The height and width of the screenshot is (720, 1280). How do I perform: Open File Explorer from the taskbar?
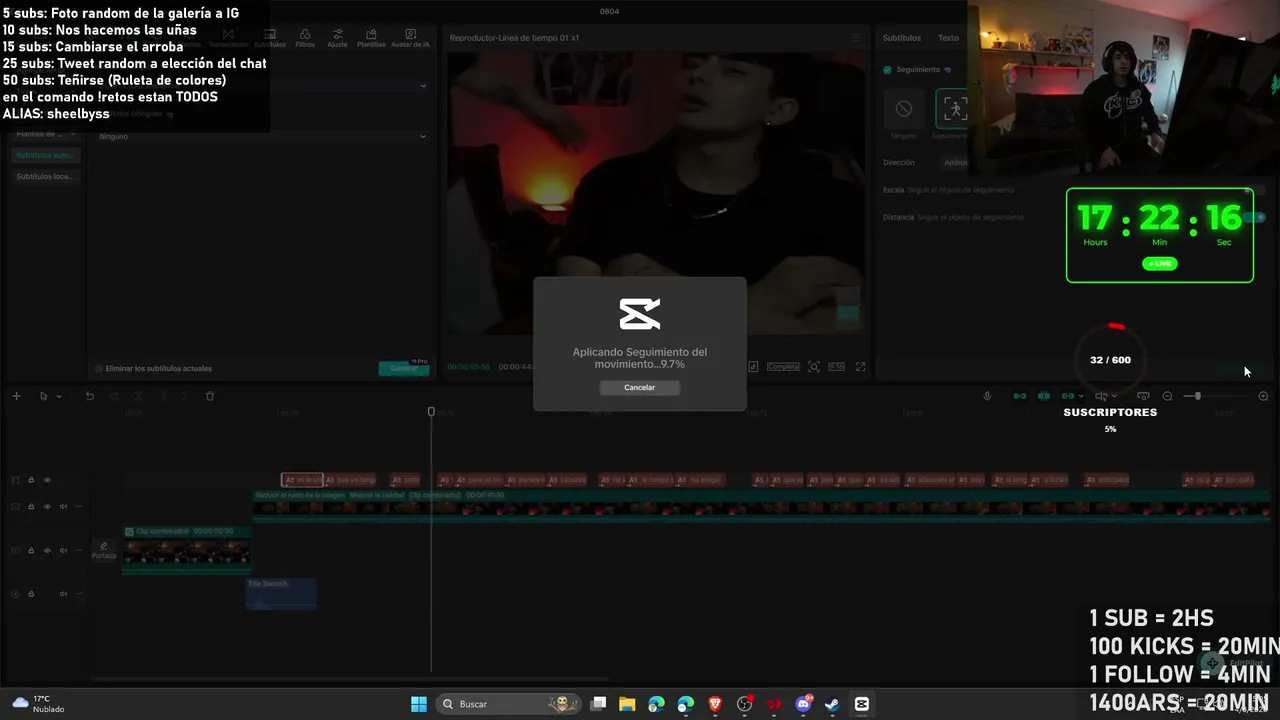(x=627, y=704)
